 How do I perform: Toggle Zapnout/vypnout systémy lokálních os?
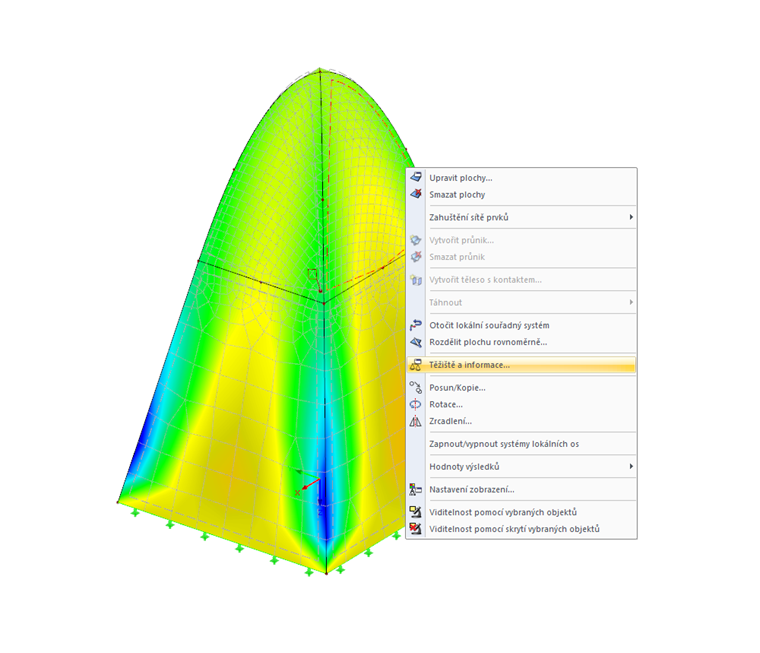522,444
